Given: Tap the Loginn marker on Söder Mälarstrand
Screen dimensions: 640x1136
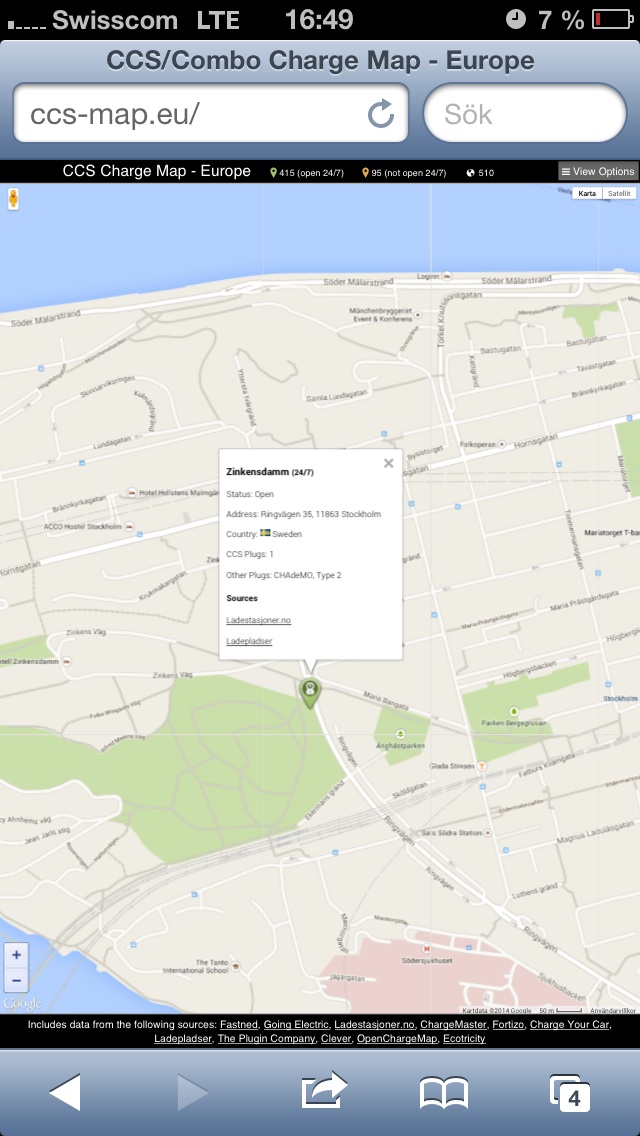Looking at the screenshot, I should [x=447, y=276].
